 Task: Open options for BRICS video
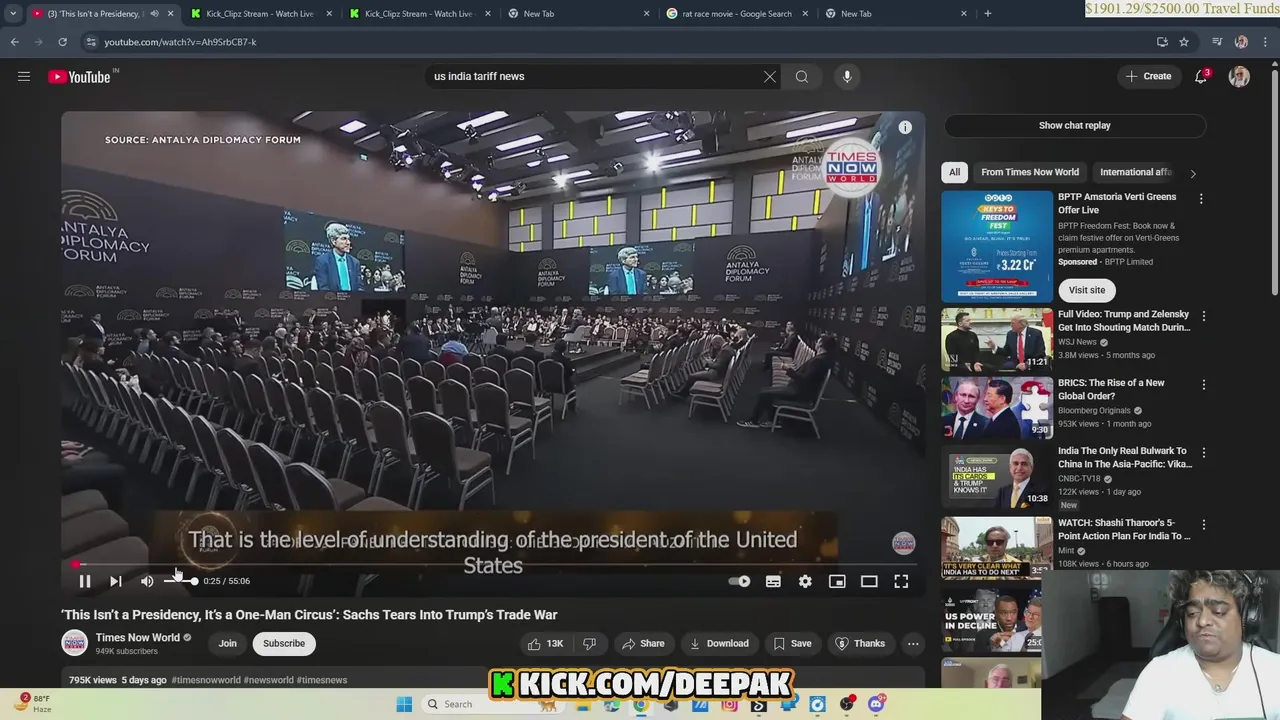[1203, 384]
